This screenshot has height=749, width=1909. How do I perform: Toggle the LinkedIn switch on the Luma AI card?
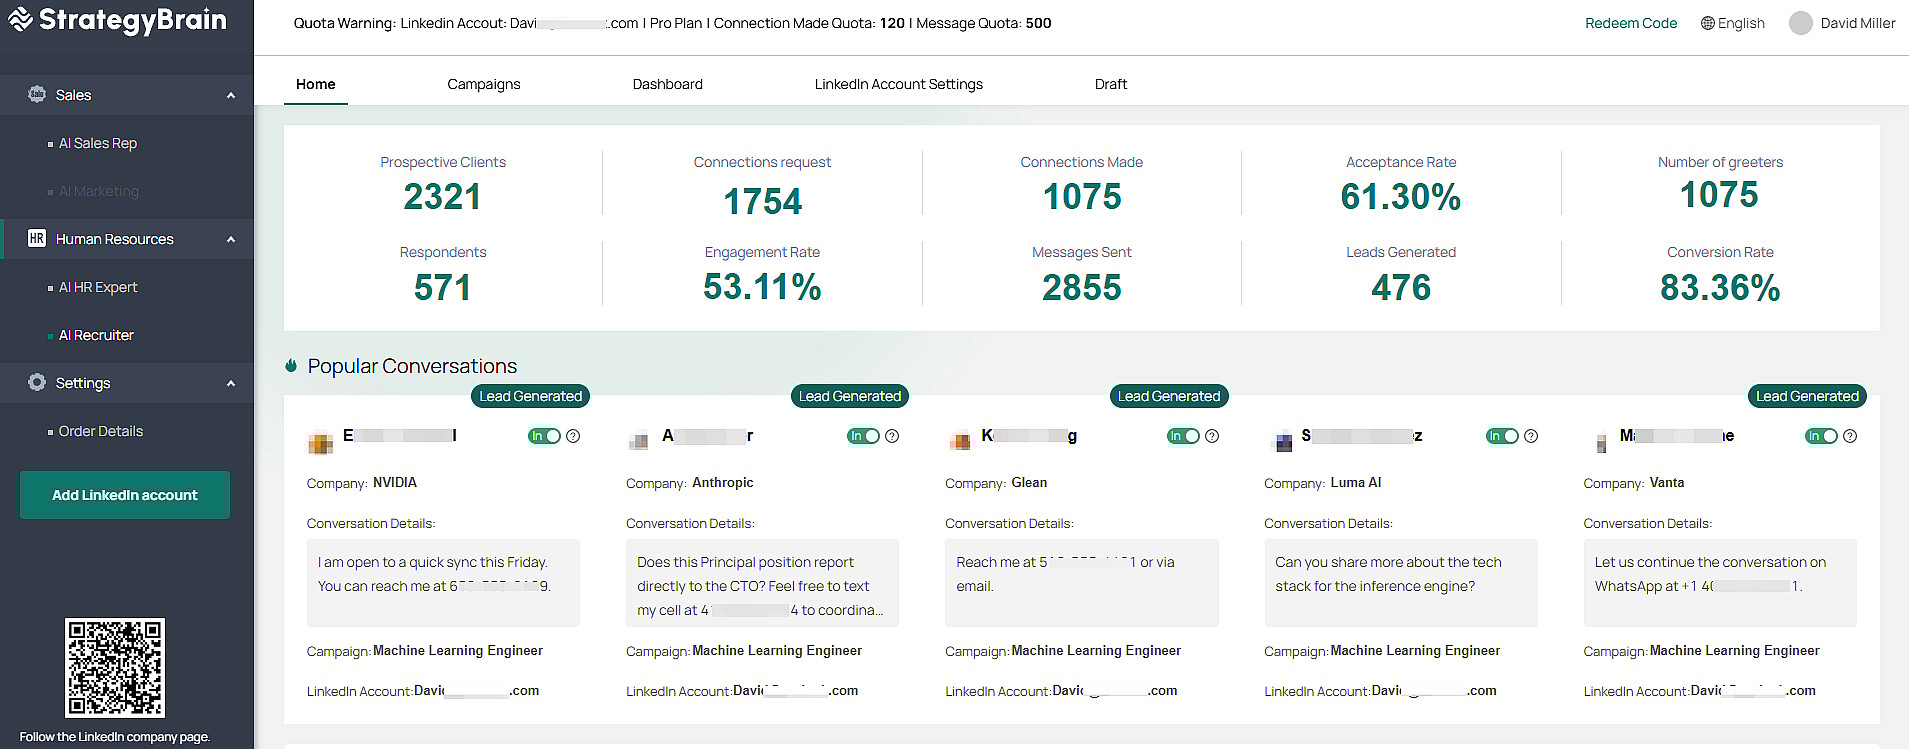click(x=1501, y=436)
